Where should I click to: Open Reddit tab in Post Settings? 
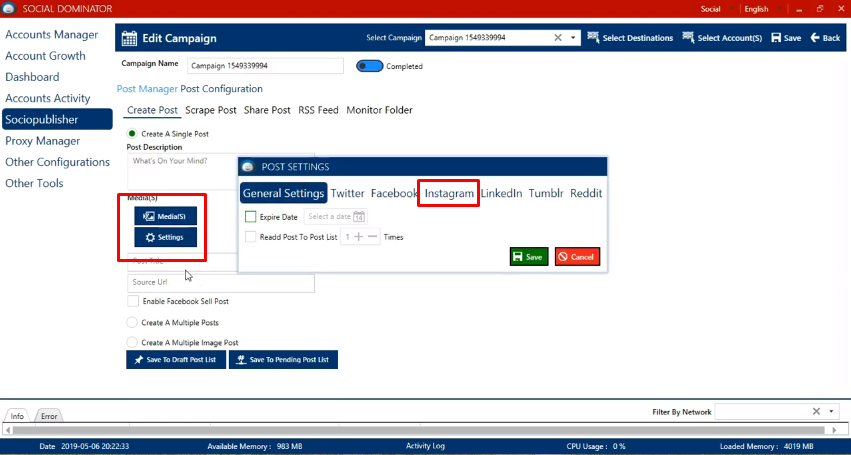coord(586,193)
